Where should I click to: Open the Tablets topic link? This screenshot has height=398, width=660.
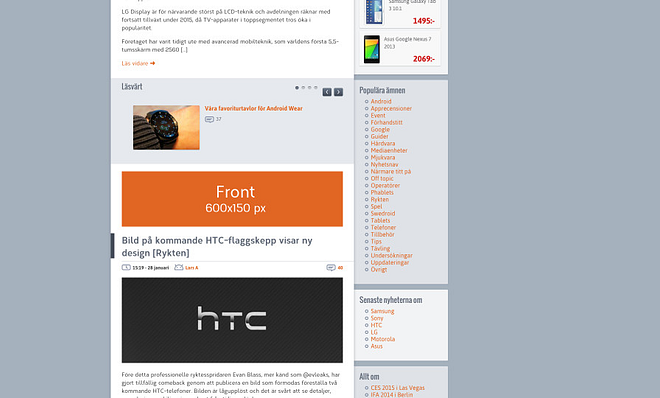point(380,220)
